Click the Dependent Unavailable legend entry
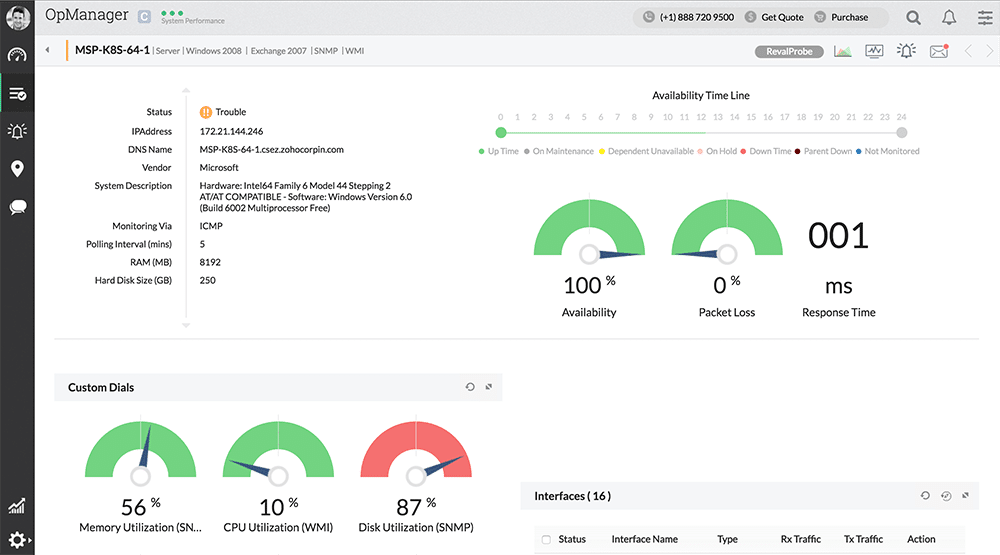Screen dimensions: 1000x555 tap(646, 151)
